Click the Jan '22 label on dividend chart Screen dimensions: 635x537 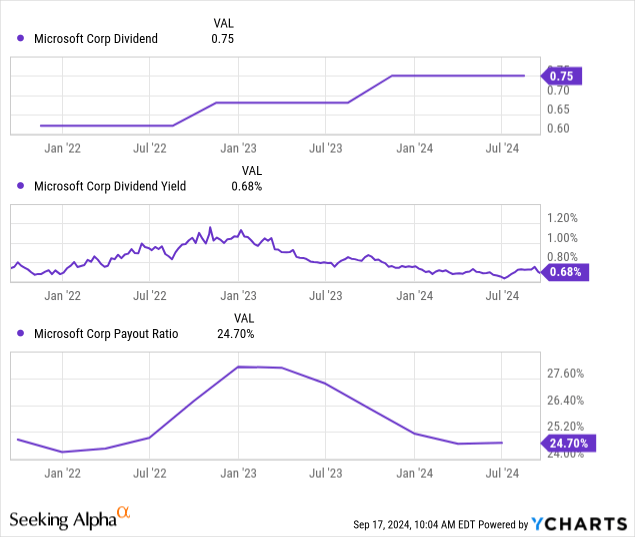pos(64,148)
